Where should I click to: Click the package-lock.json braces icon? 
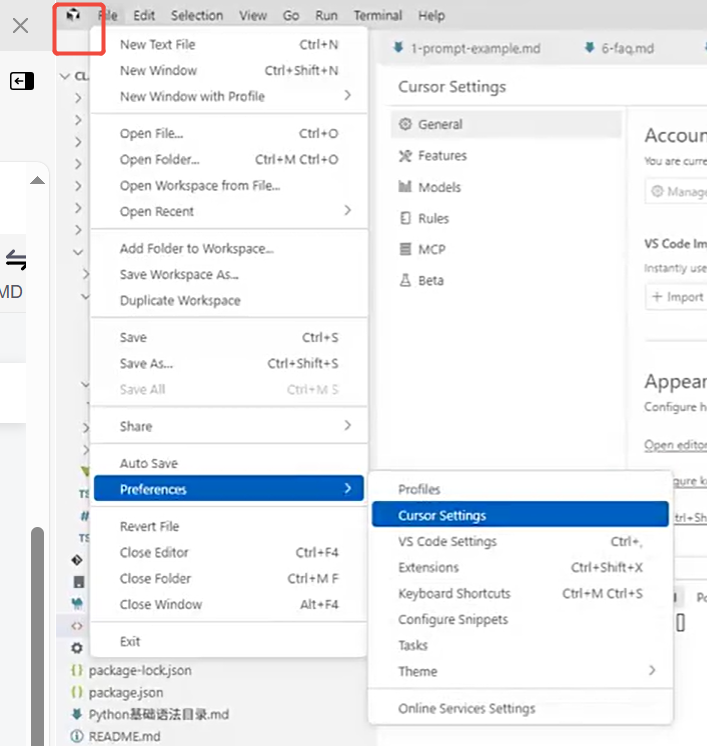(x=77, y=670)
